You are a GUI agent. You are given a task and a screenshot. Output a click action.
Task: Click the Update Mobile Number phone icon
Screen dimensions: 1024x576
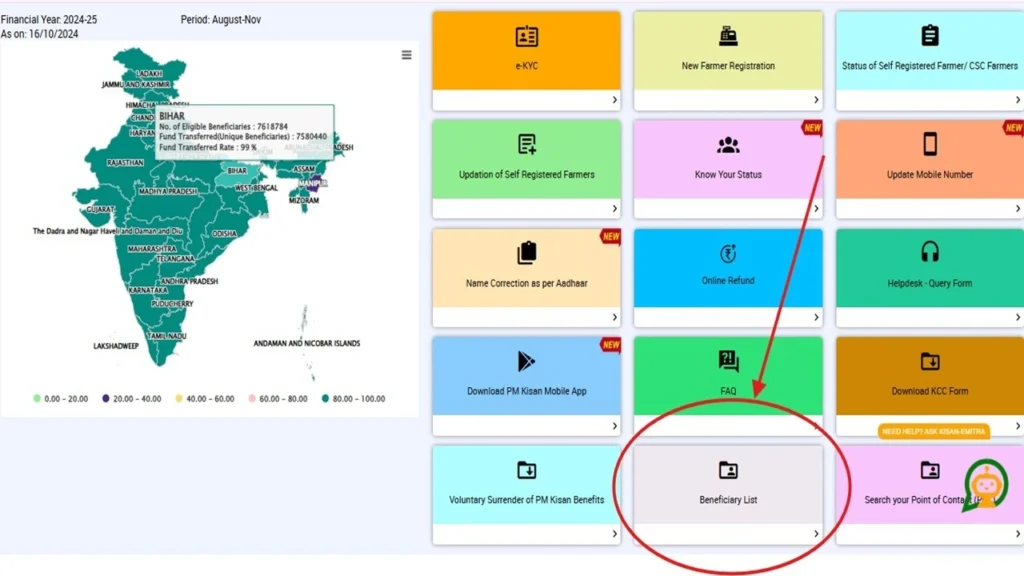pos(930,144)
